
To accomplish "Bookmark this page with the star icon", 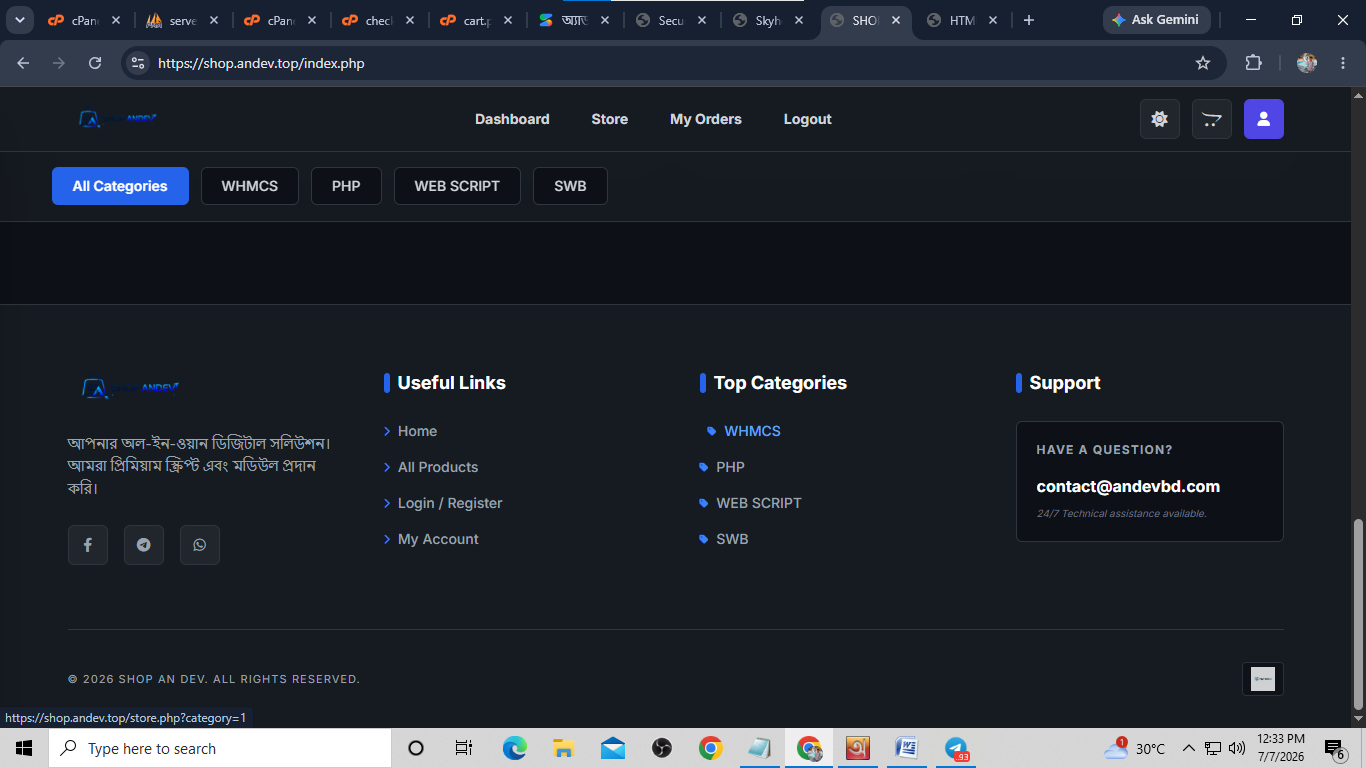I will pos(1203,63).
